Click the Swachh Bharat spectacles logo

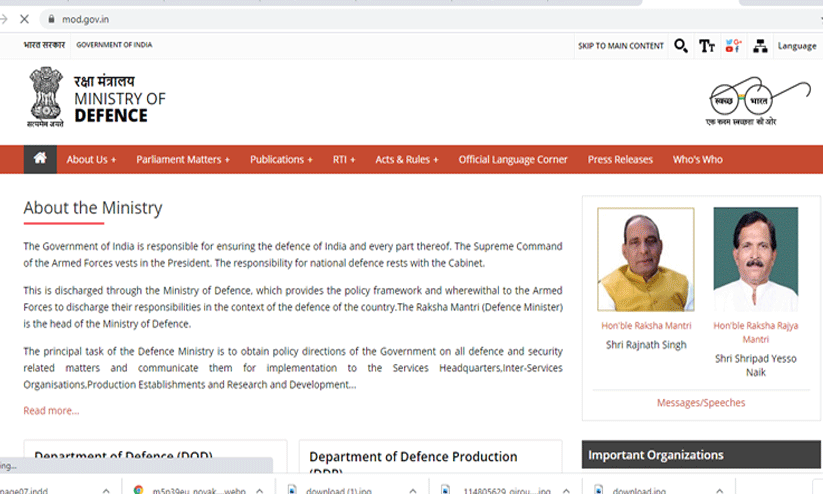[x=759, y=100]
